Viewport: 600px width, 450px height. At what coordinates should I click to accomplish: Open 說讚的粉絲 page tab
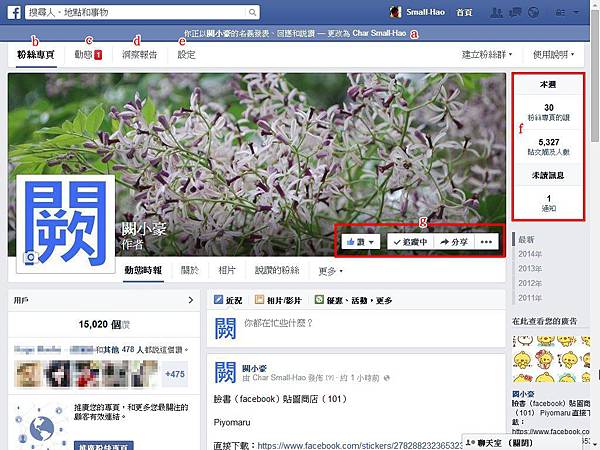tap(277, 271)
